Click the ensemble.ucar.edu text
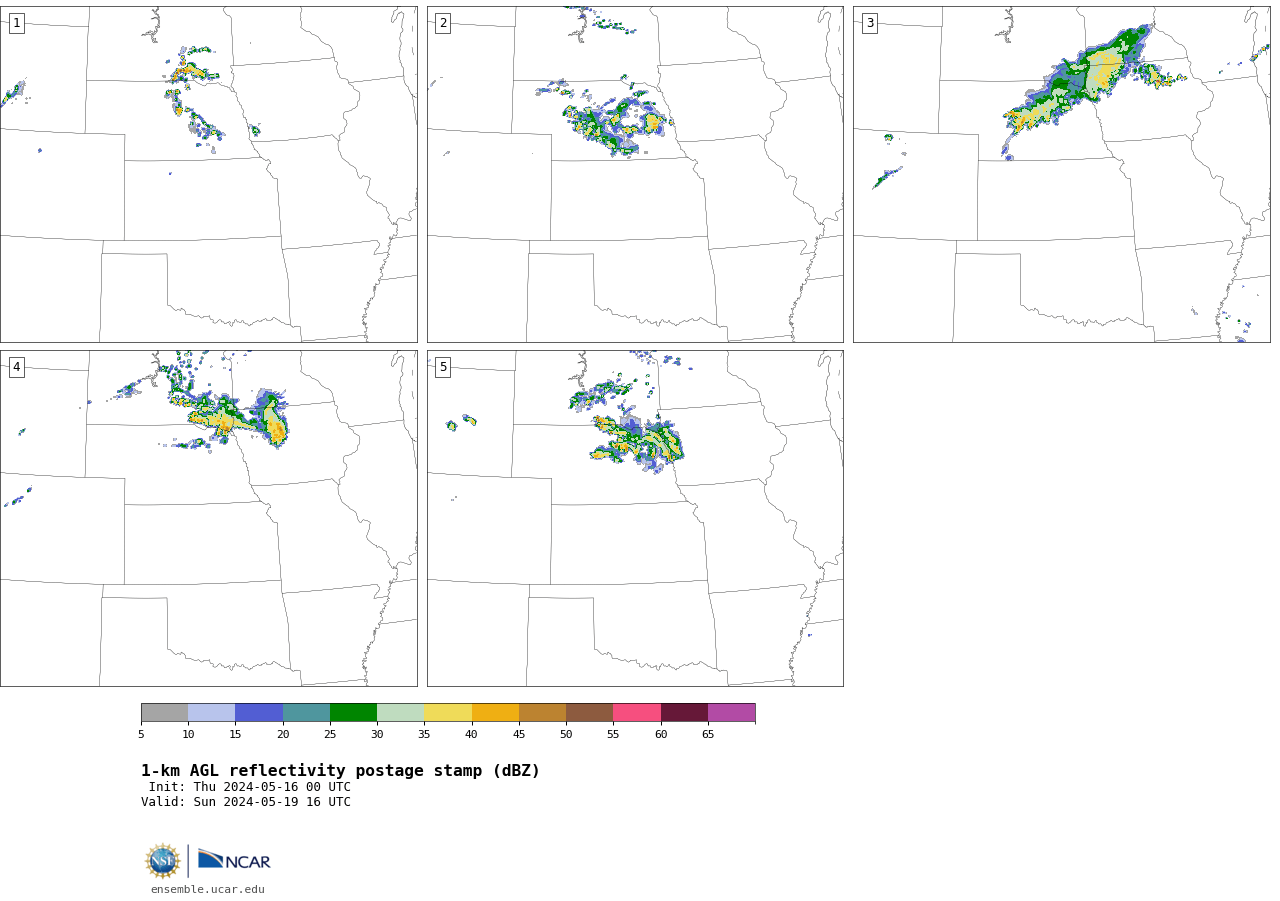This screenshot has height=901, width=1280. (x=208, y=889)
